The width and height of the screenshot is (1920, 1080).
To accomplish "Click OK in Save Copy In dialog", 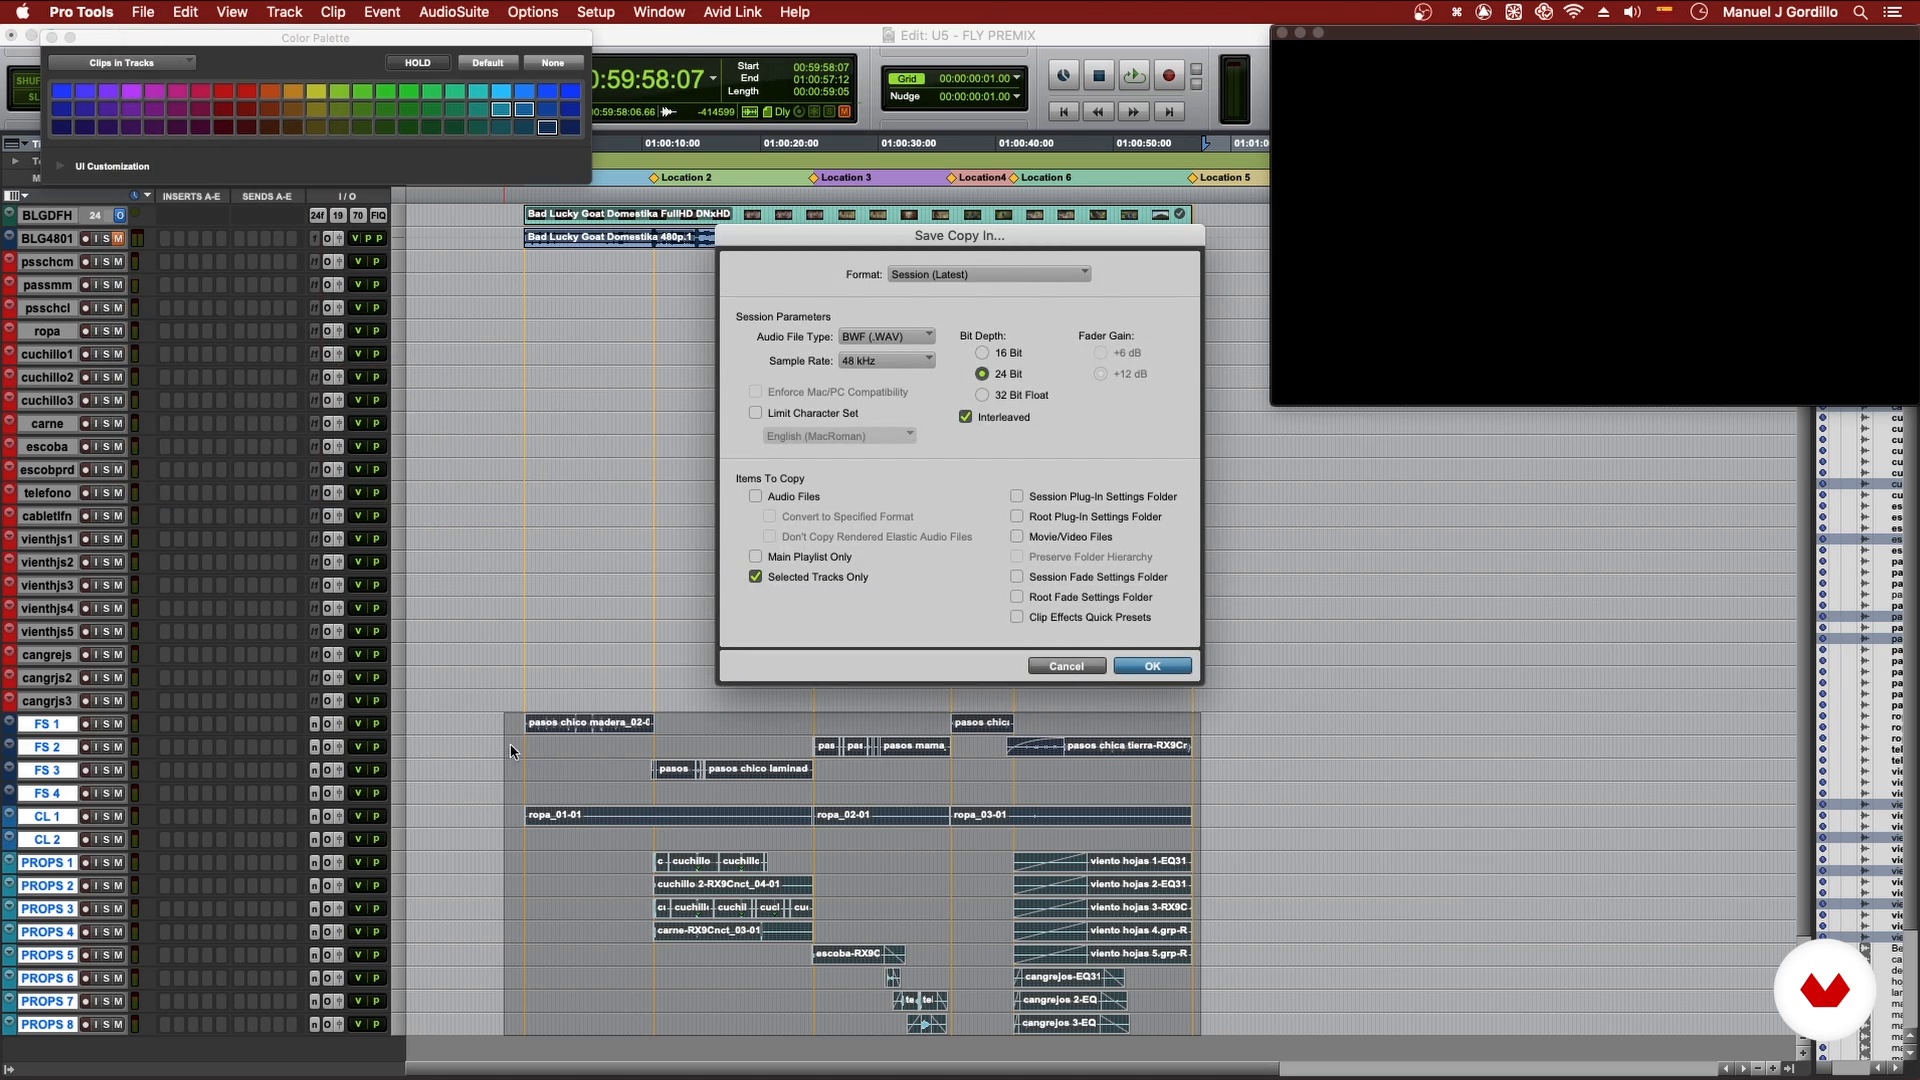I will (1152, 666).
